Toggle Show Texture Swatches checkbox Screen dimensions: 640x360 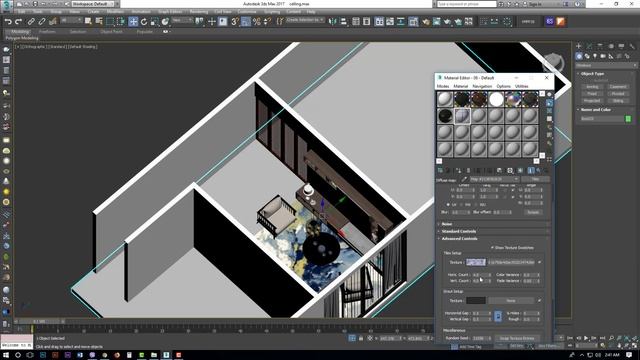[x=492, y=247]
